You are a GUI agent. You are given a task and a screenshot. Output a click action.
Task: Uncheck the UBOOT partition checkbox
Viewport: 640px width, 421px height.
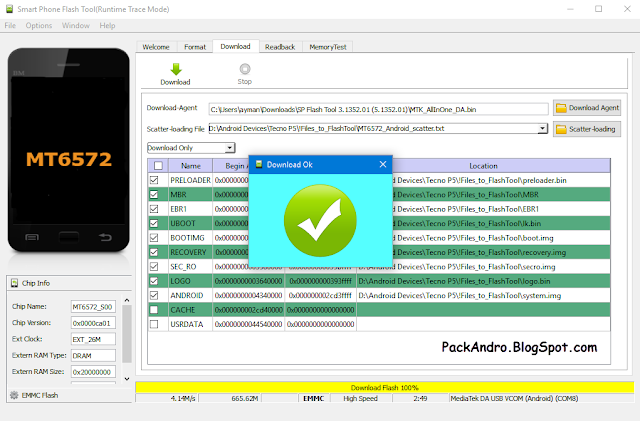[x=154, y=223]
